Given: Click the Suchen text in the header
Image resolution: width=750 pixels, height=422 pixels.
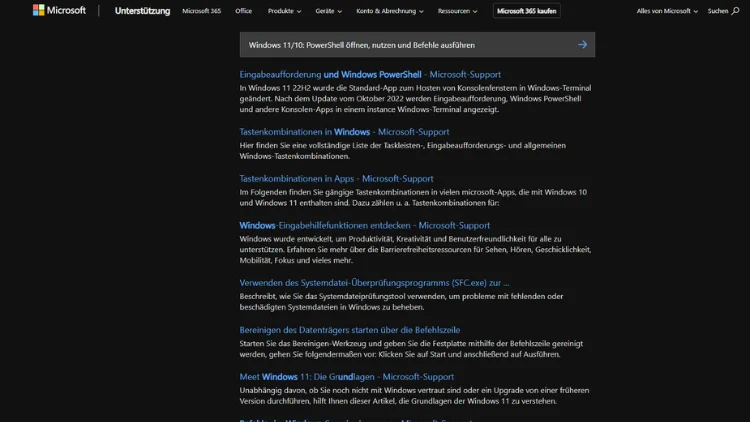Looking at the screenshot, I should (x=717, y=11).
